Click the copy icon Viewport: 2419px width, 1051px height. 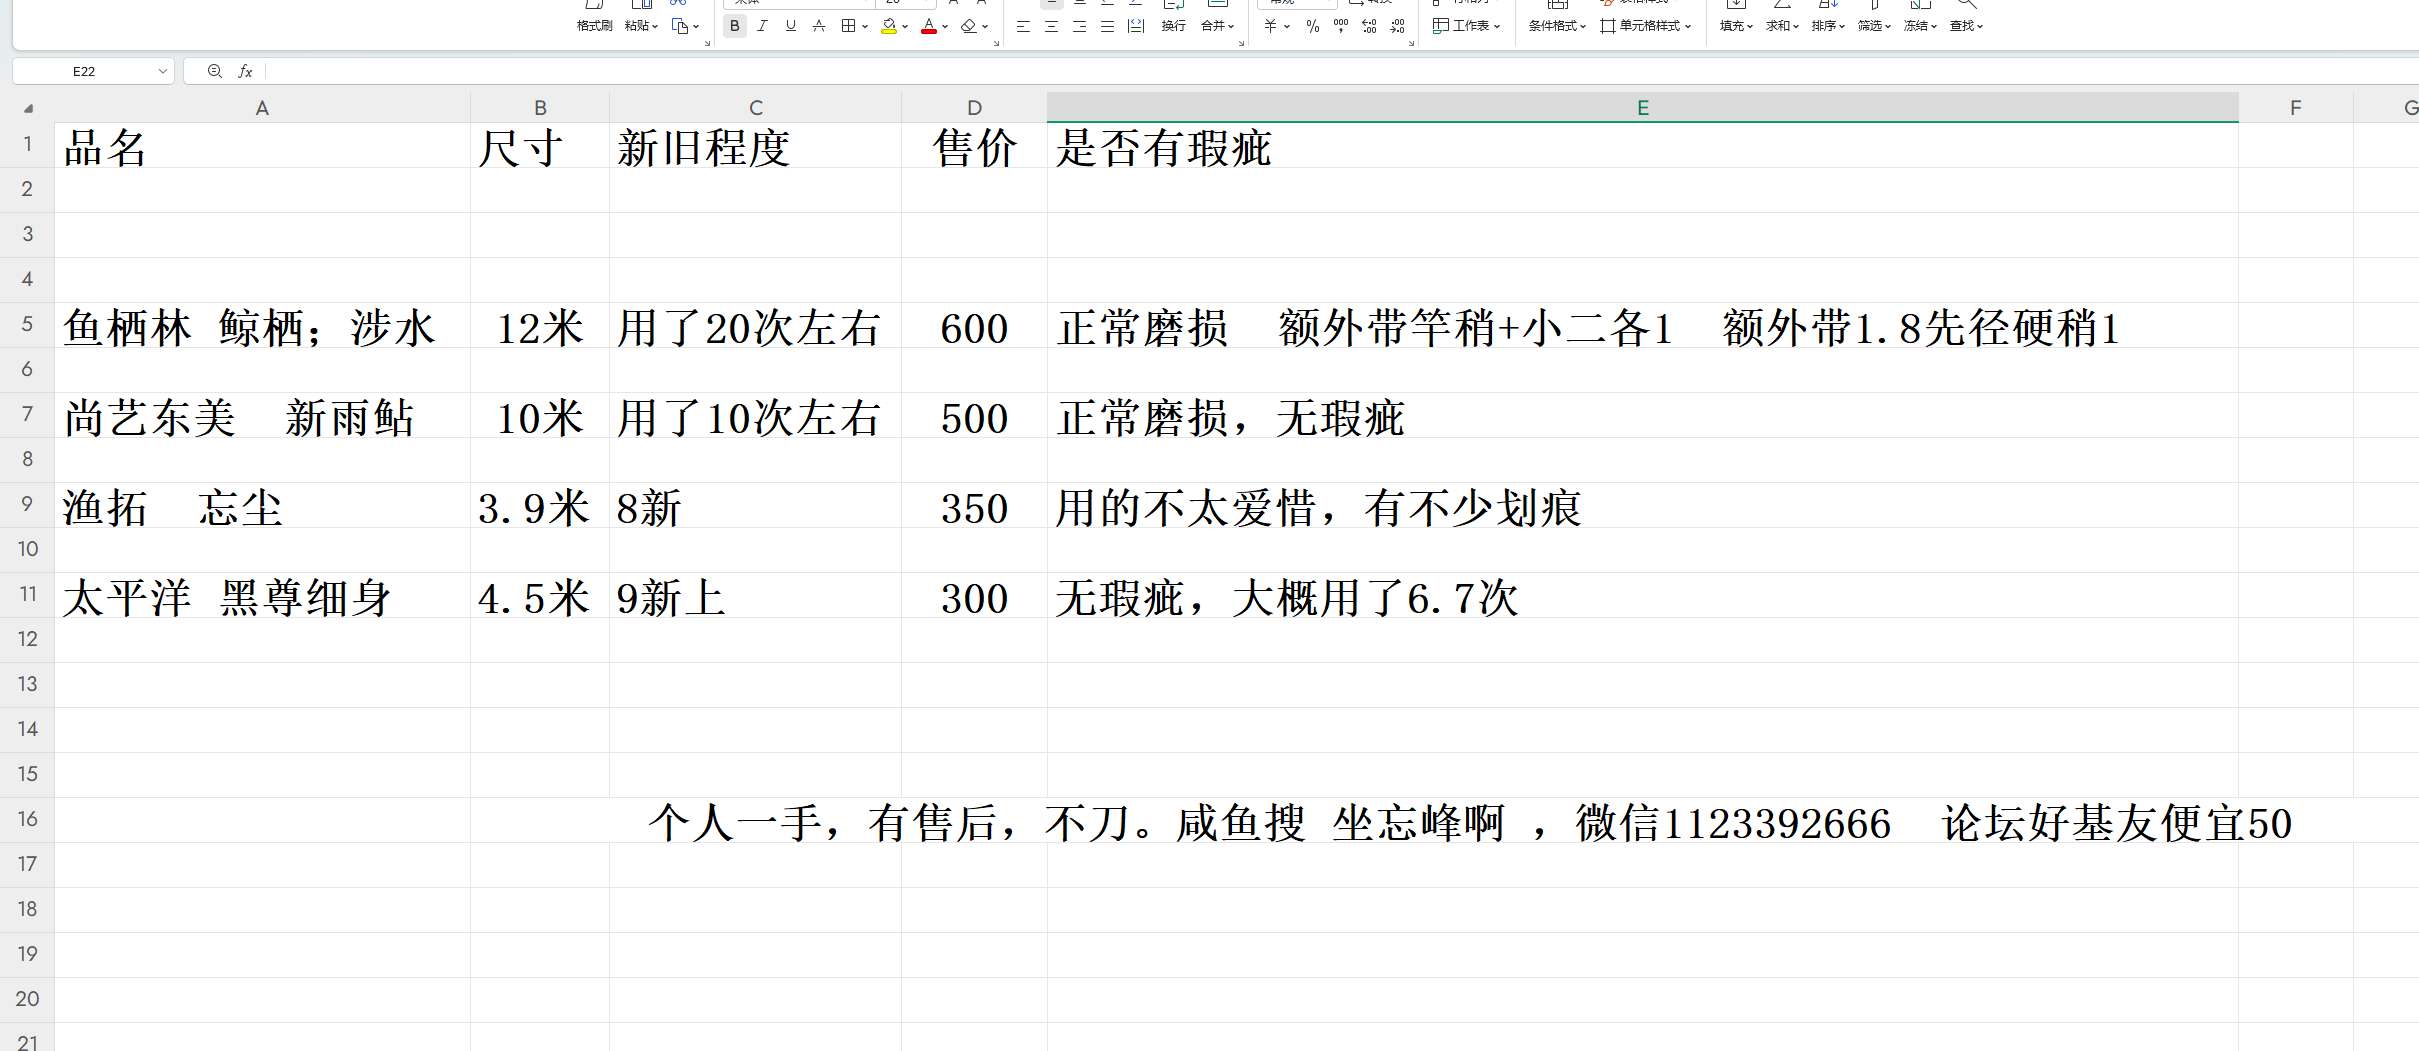(680, 26)
